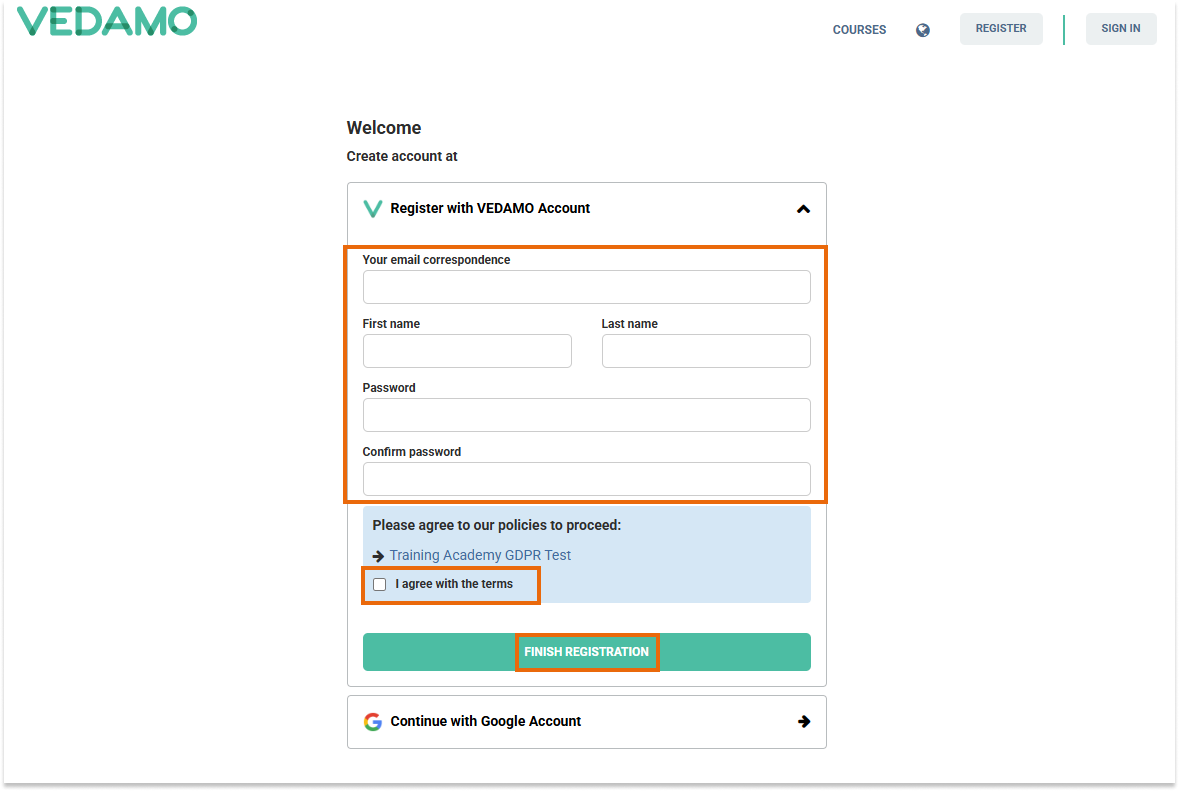Click the email correspondence input field
The height and width of the screenshot is (791, 1179).
tap(586, 287)
